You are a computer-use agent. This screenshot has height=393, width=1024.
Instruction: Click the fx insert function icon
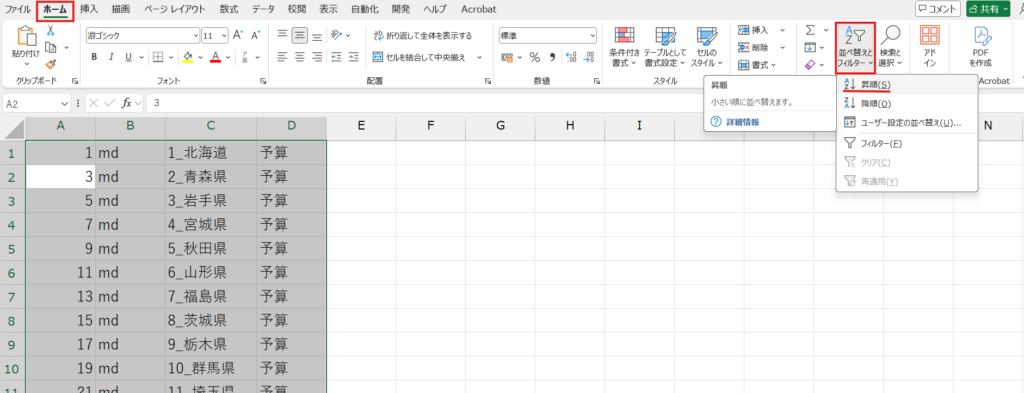click(127, 103)
